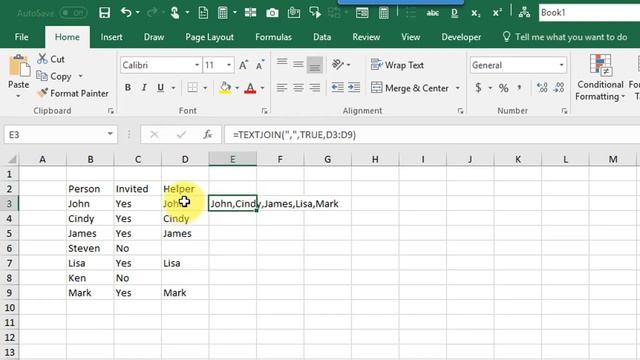Expand the Name Box dropdown
The height and width of the screenshot is (360, 640).
click(x=110, y=134)
